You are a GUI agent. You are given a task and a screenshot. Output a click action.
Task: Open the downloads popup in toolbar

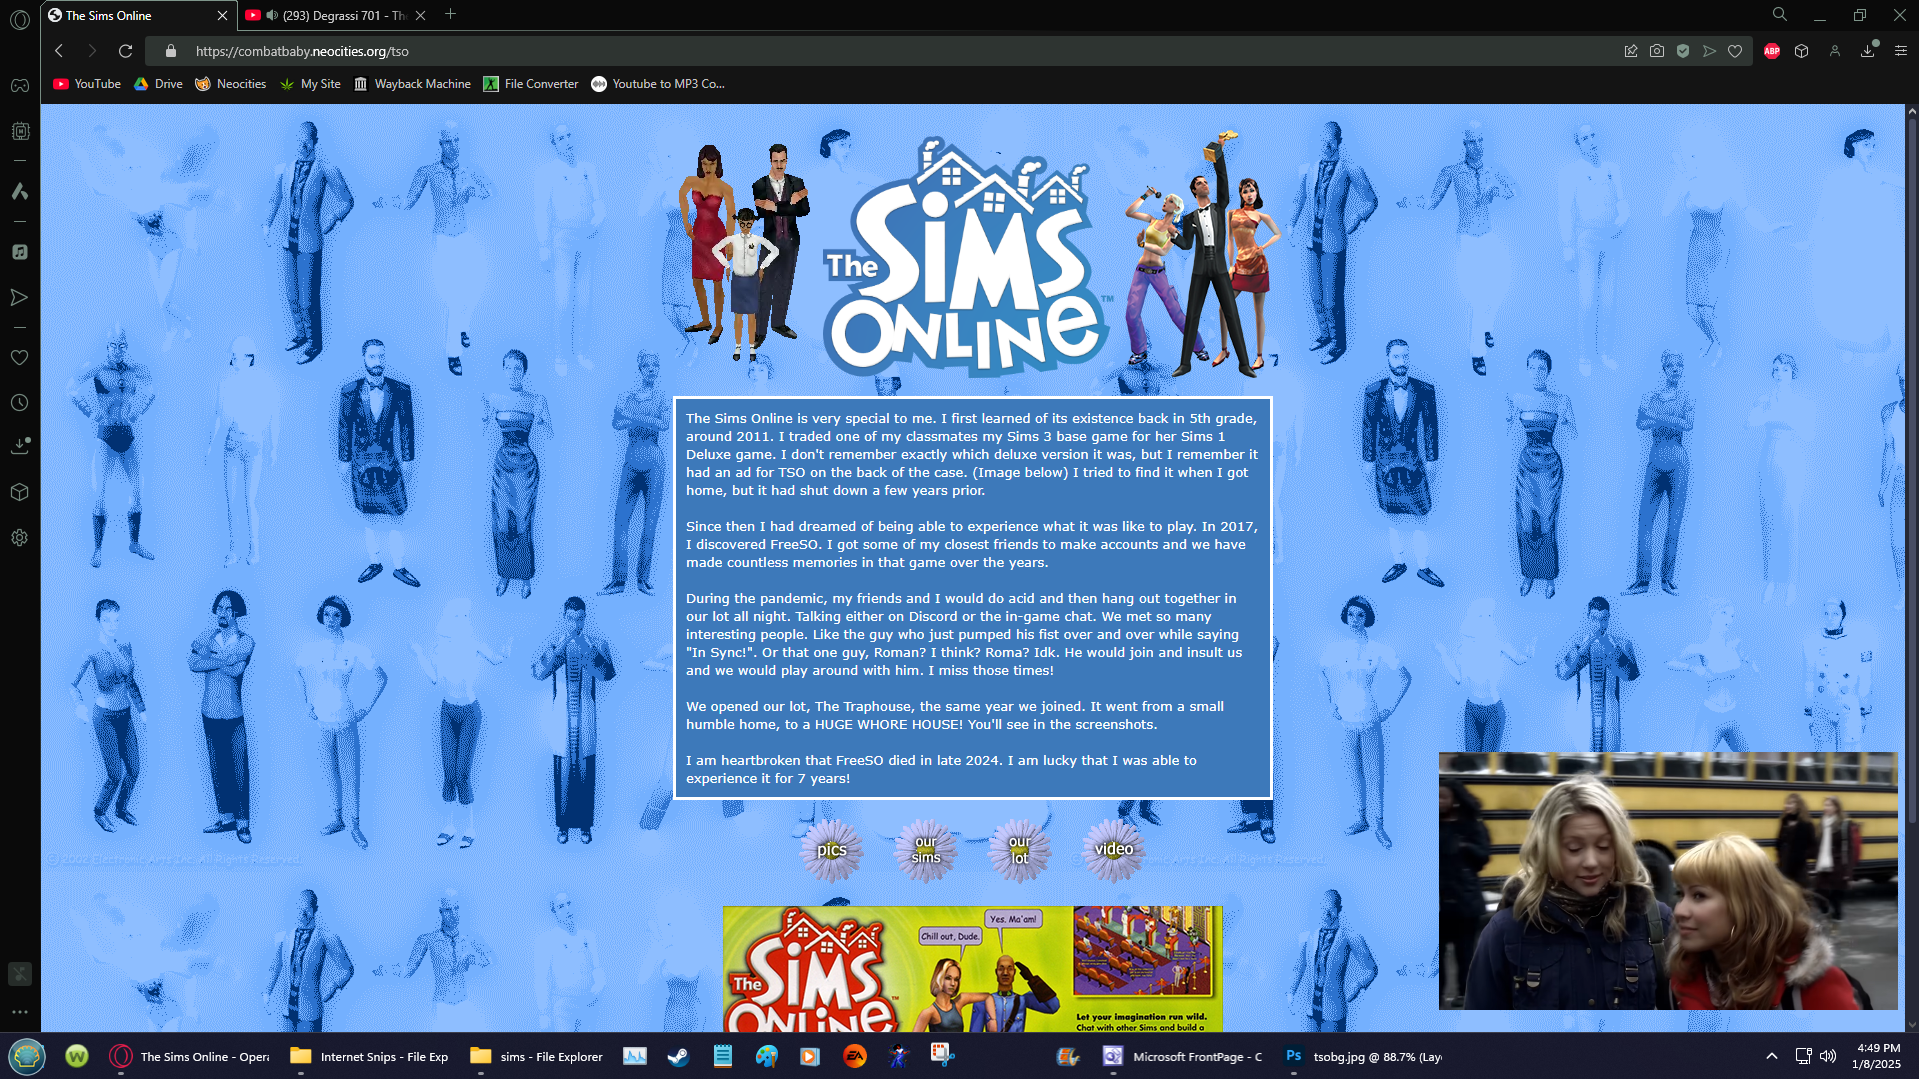(1867, 51)
